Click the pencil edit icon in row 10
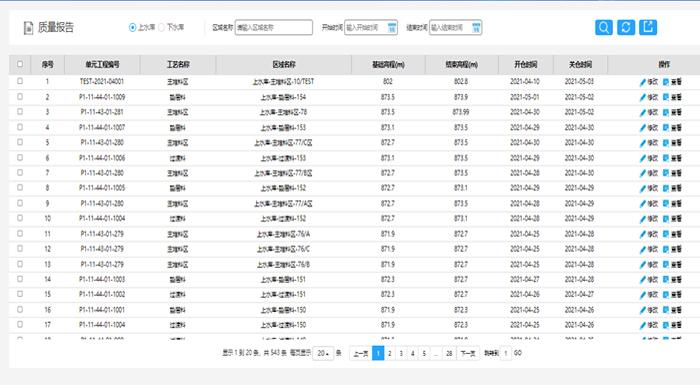 coord(642,219)
